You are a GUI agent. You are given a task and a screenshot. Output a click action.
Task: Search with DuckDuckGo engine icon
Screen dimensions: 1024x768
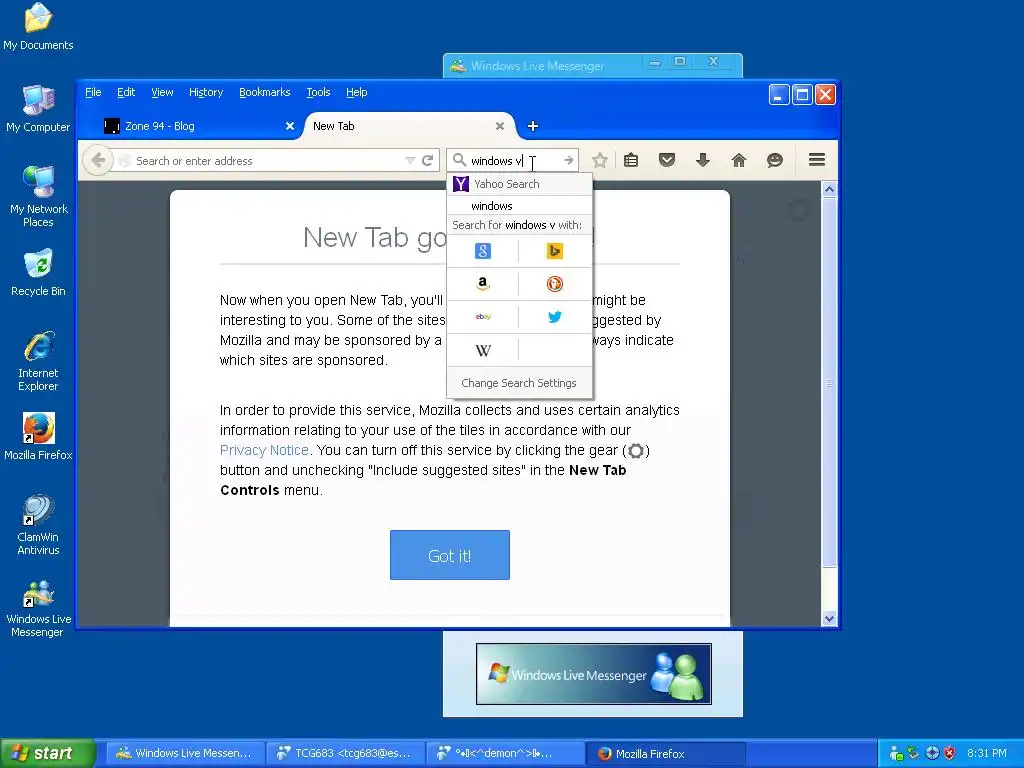point(554,283)
